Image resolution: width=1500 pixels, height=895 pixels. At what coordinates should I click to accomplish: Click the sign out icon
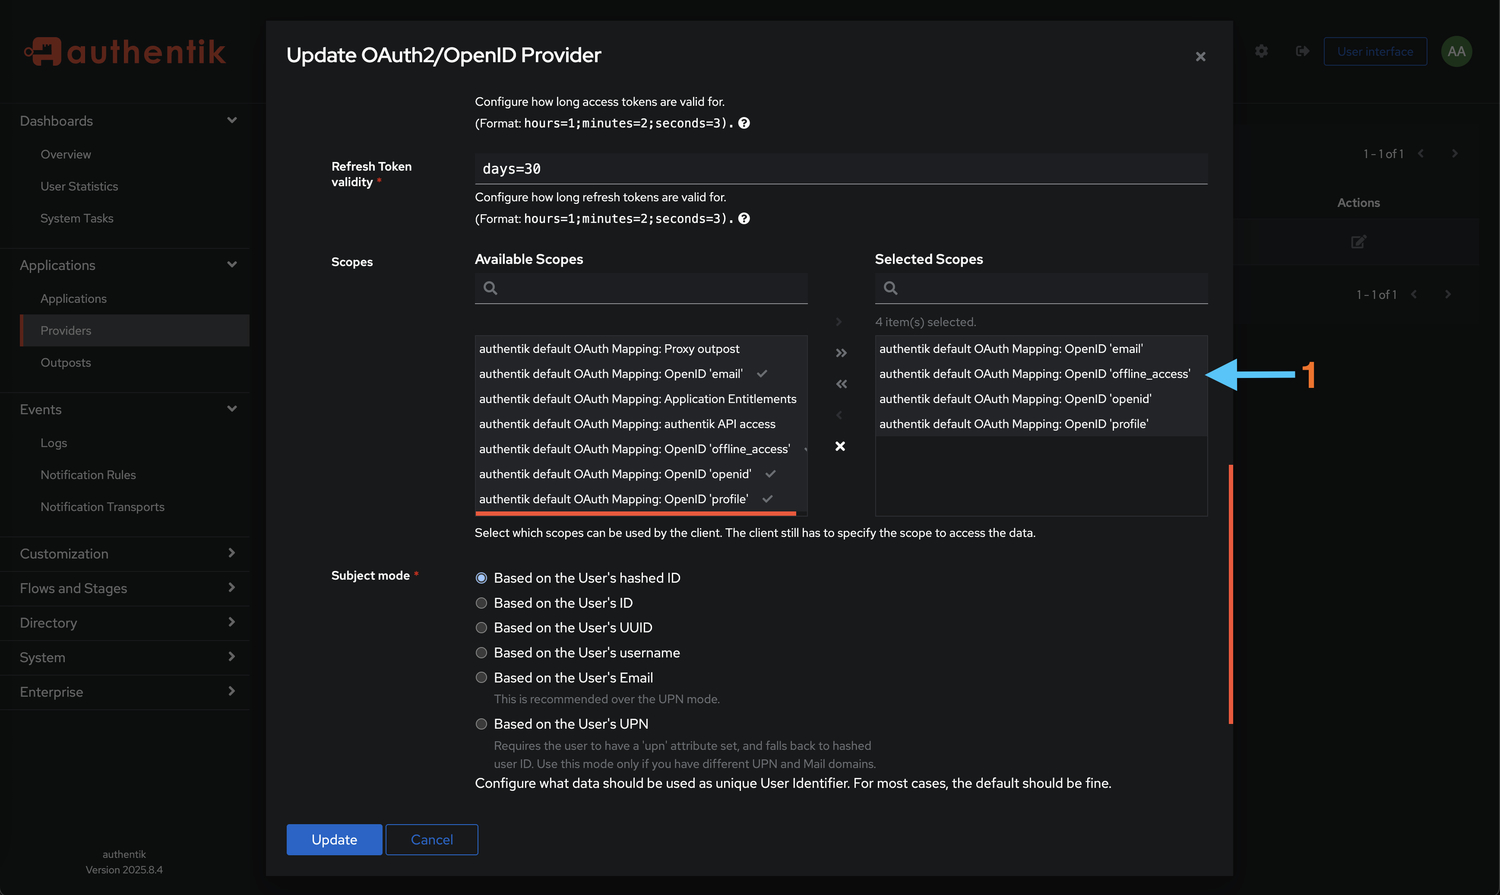(1302, 51)
